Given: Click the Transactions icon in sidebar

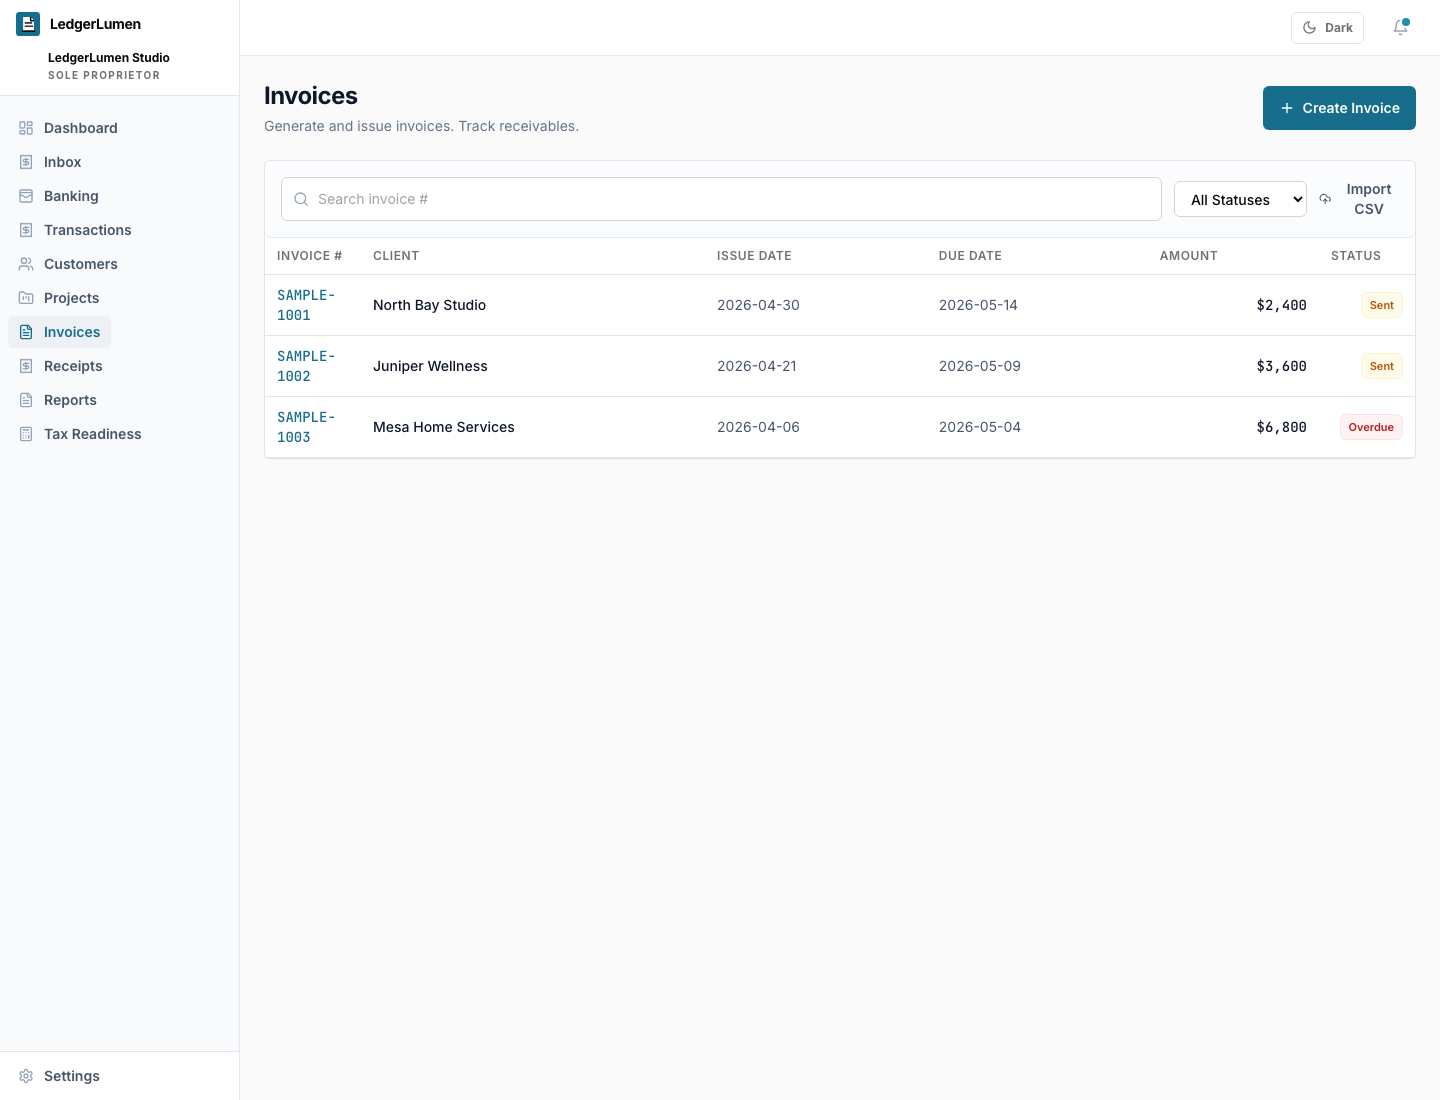Looking at the screenshot, I should pos(26,230).
